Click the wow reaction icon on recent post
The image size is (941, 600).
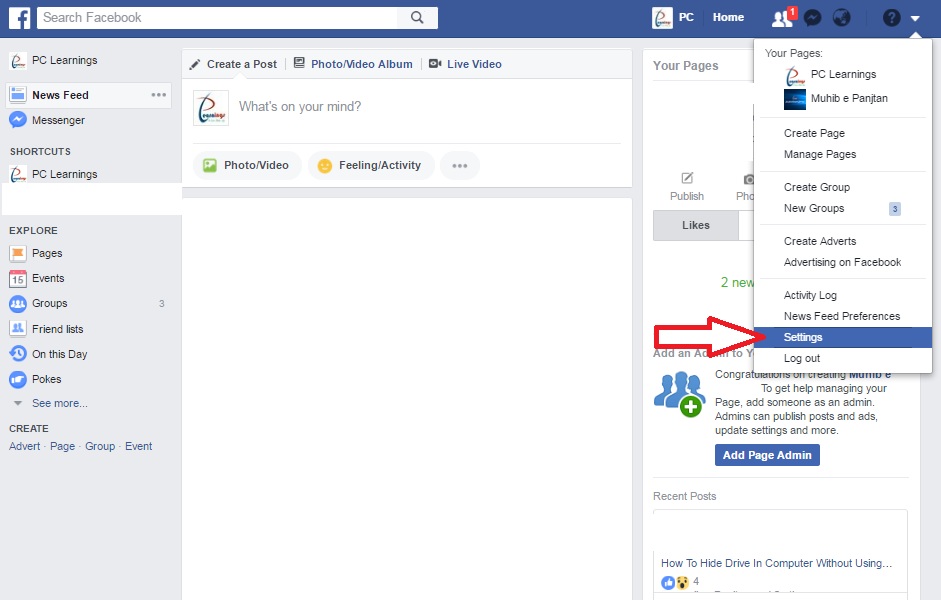point(682,582)
